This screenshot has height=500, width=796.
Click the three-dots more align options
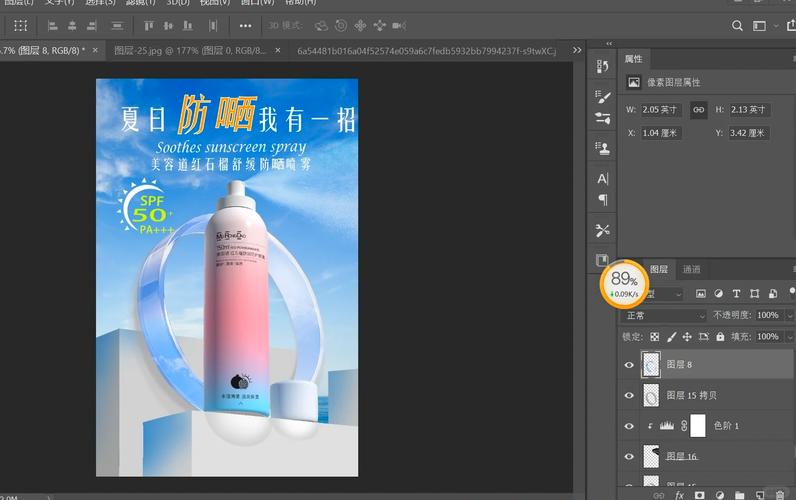click(x=246, y=26)
